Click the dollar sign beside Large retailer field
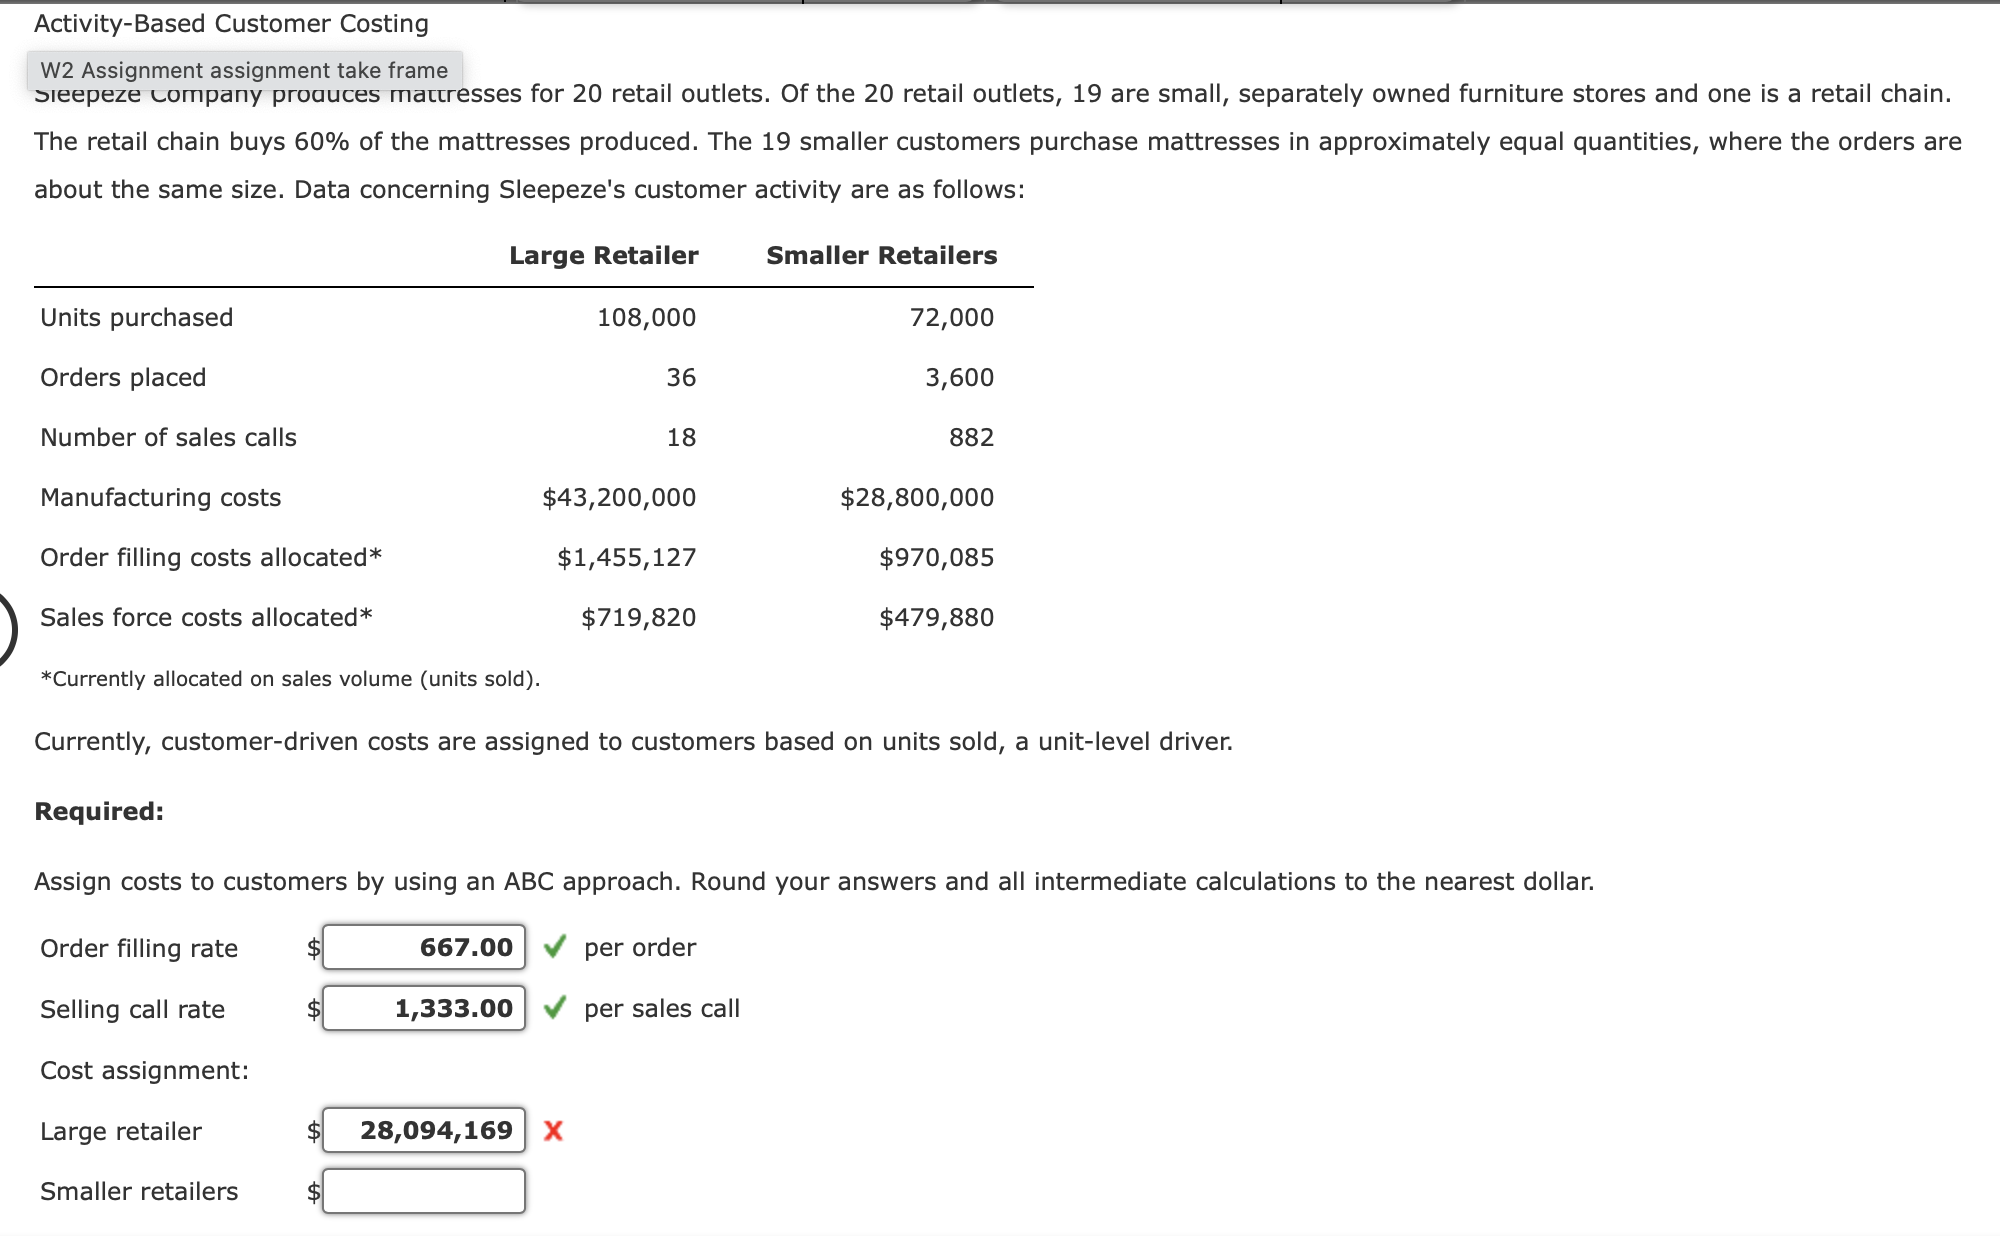Screen dimensions: 2000x1236 (312, 1131)
